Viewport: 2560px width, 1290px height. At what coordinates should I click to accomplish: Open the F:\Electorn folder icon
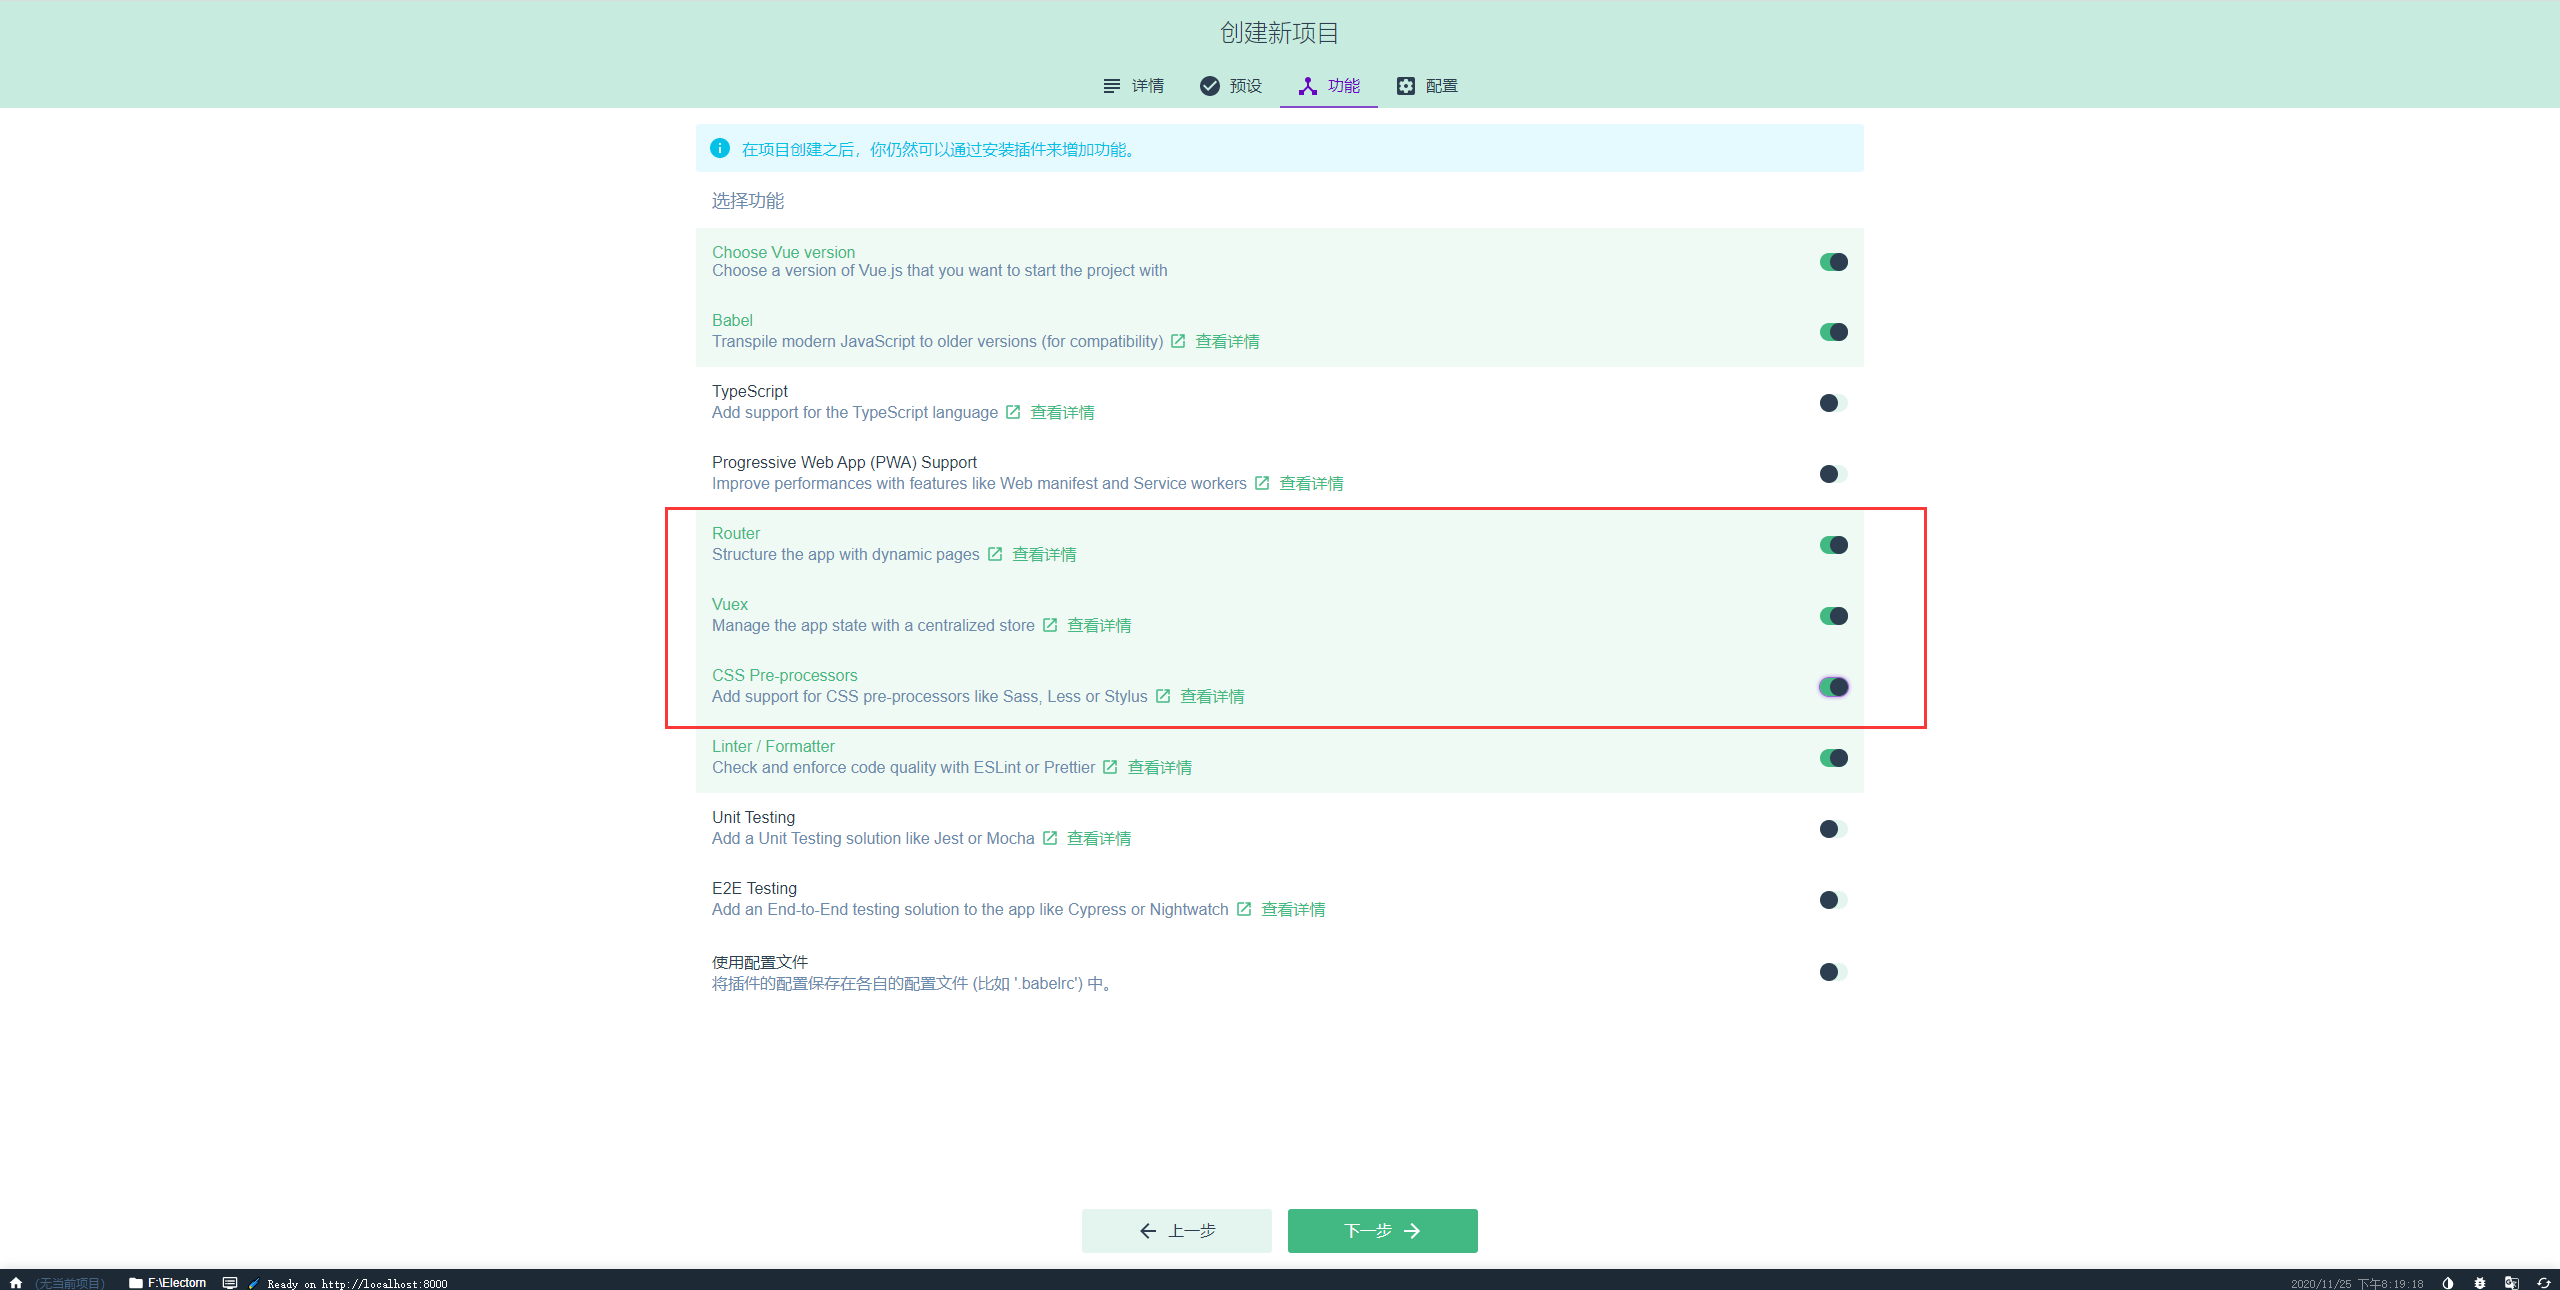tap(137, 1282)
